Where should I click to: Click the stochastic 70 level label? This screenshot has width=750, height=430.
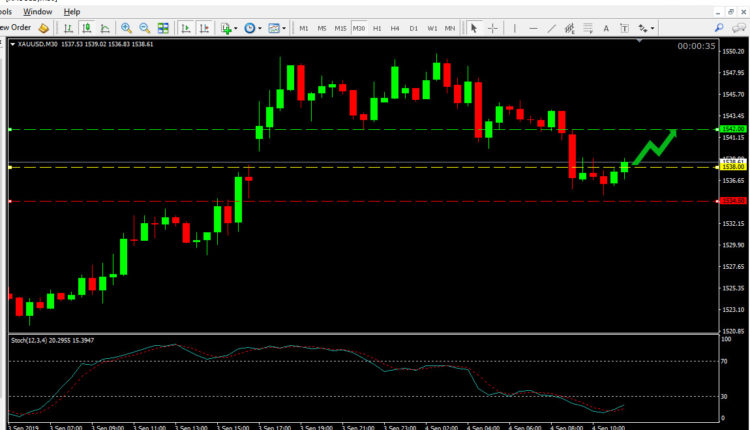click(x=725, y=361)
